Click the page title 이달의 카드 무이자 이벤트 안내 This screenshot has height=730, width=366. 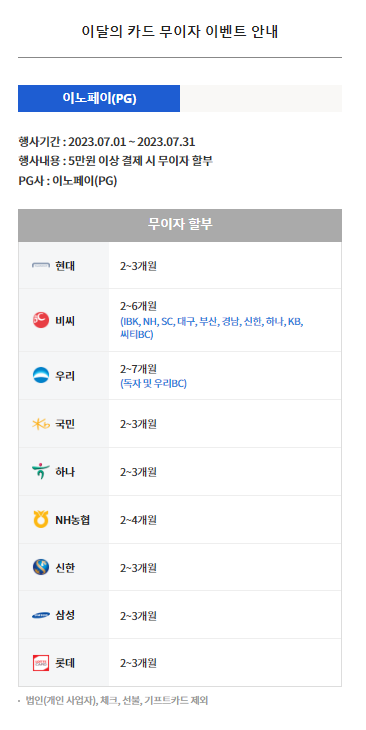[x=180, y=32]
